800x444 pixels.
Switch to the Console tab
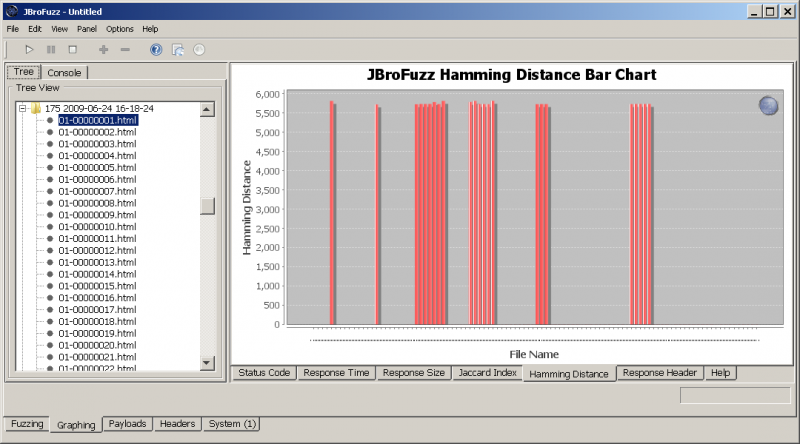coord(64,72)
